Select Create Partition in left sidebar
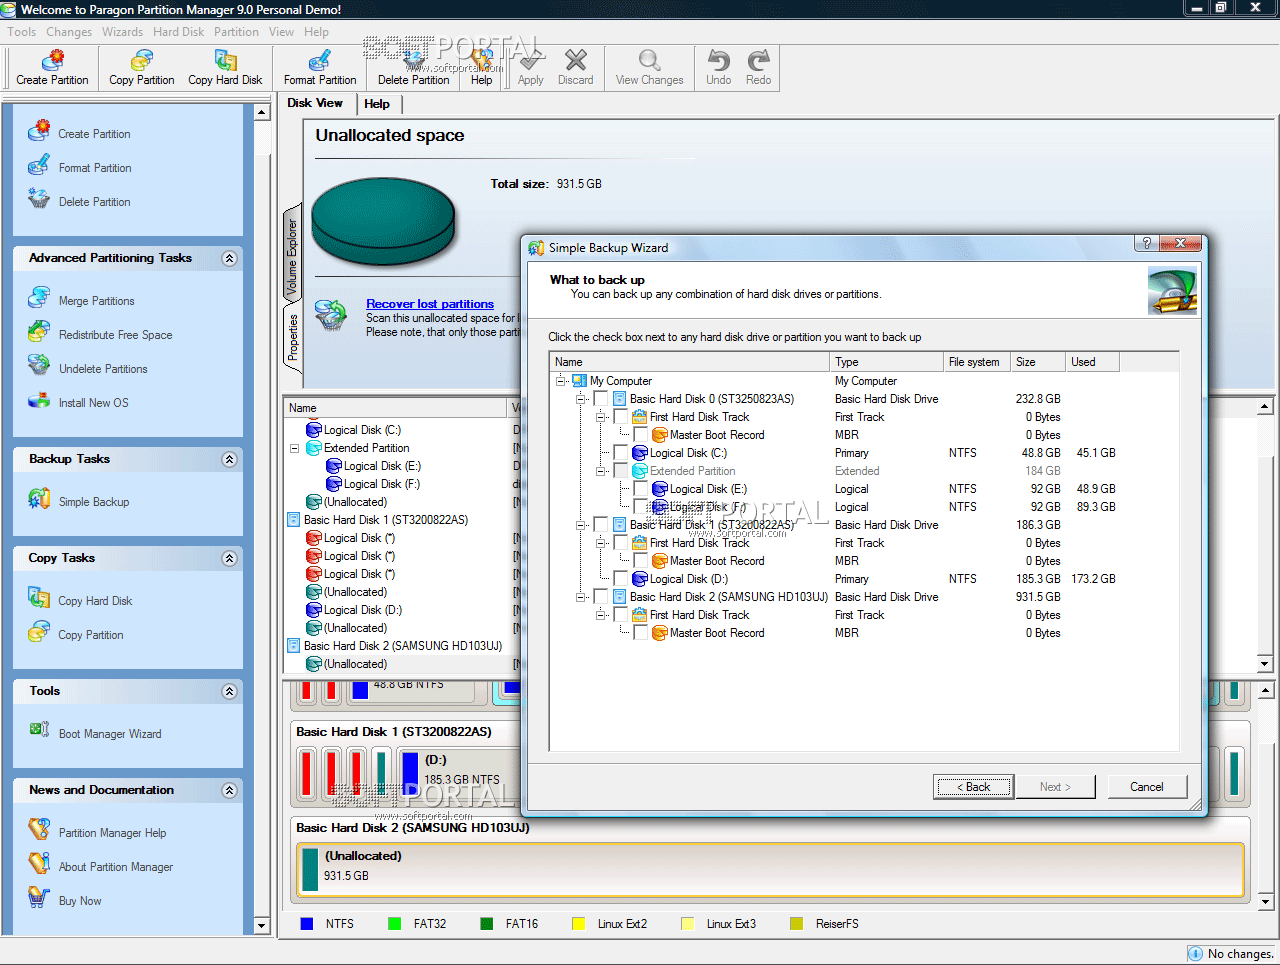The image size is (1280, 965). (x=94, y=134)
